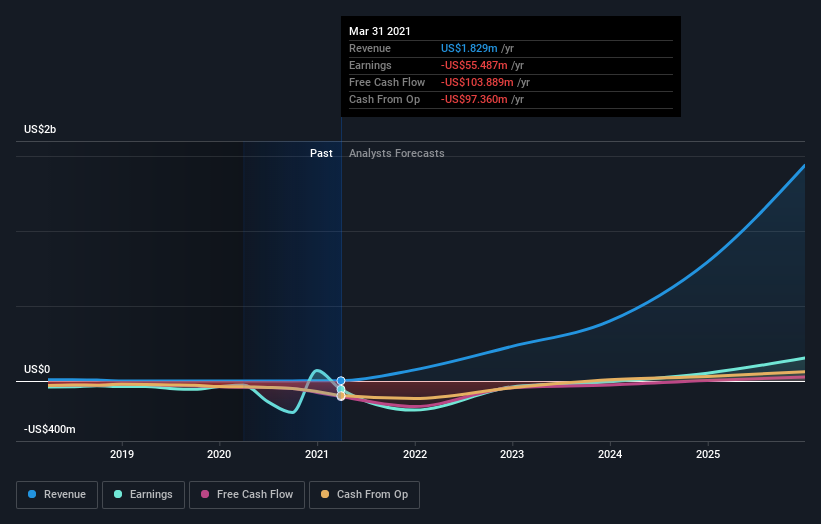Click the -US$97.360m cash from op value
The width and height of the screenshot is (821, 524).
[x=474, y=99]
